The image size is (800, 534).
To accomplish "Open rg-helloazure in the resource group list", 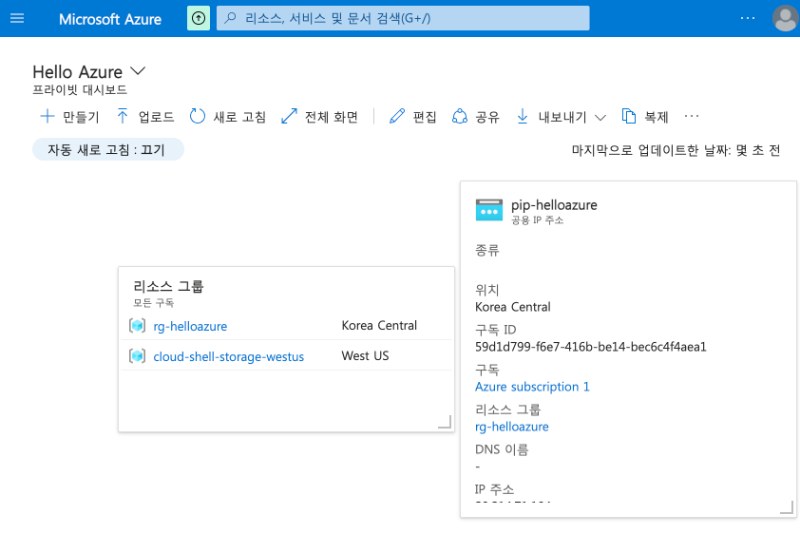I will click(x=190, y=326).
